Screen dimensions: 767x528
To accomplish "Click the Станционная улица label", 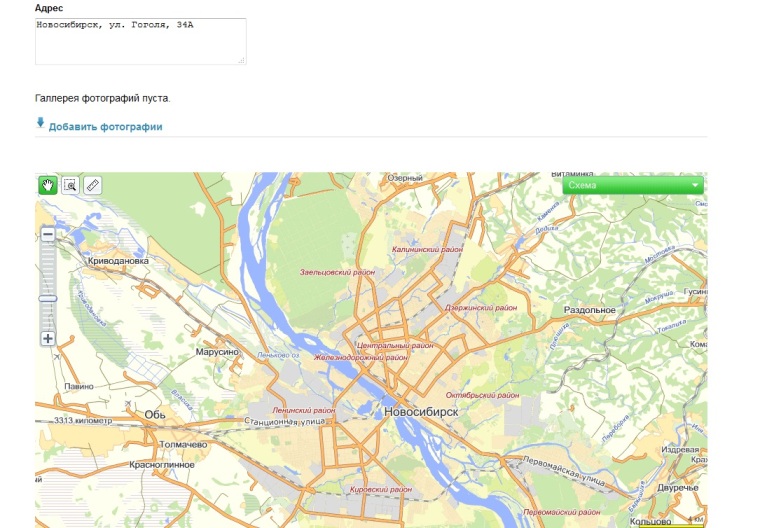I will coord(284,421).
